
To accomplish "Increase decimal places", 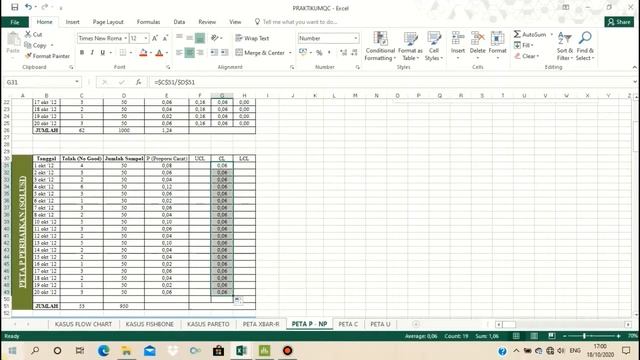I will tap(343, 53).
